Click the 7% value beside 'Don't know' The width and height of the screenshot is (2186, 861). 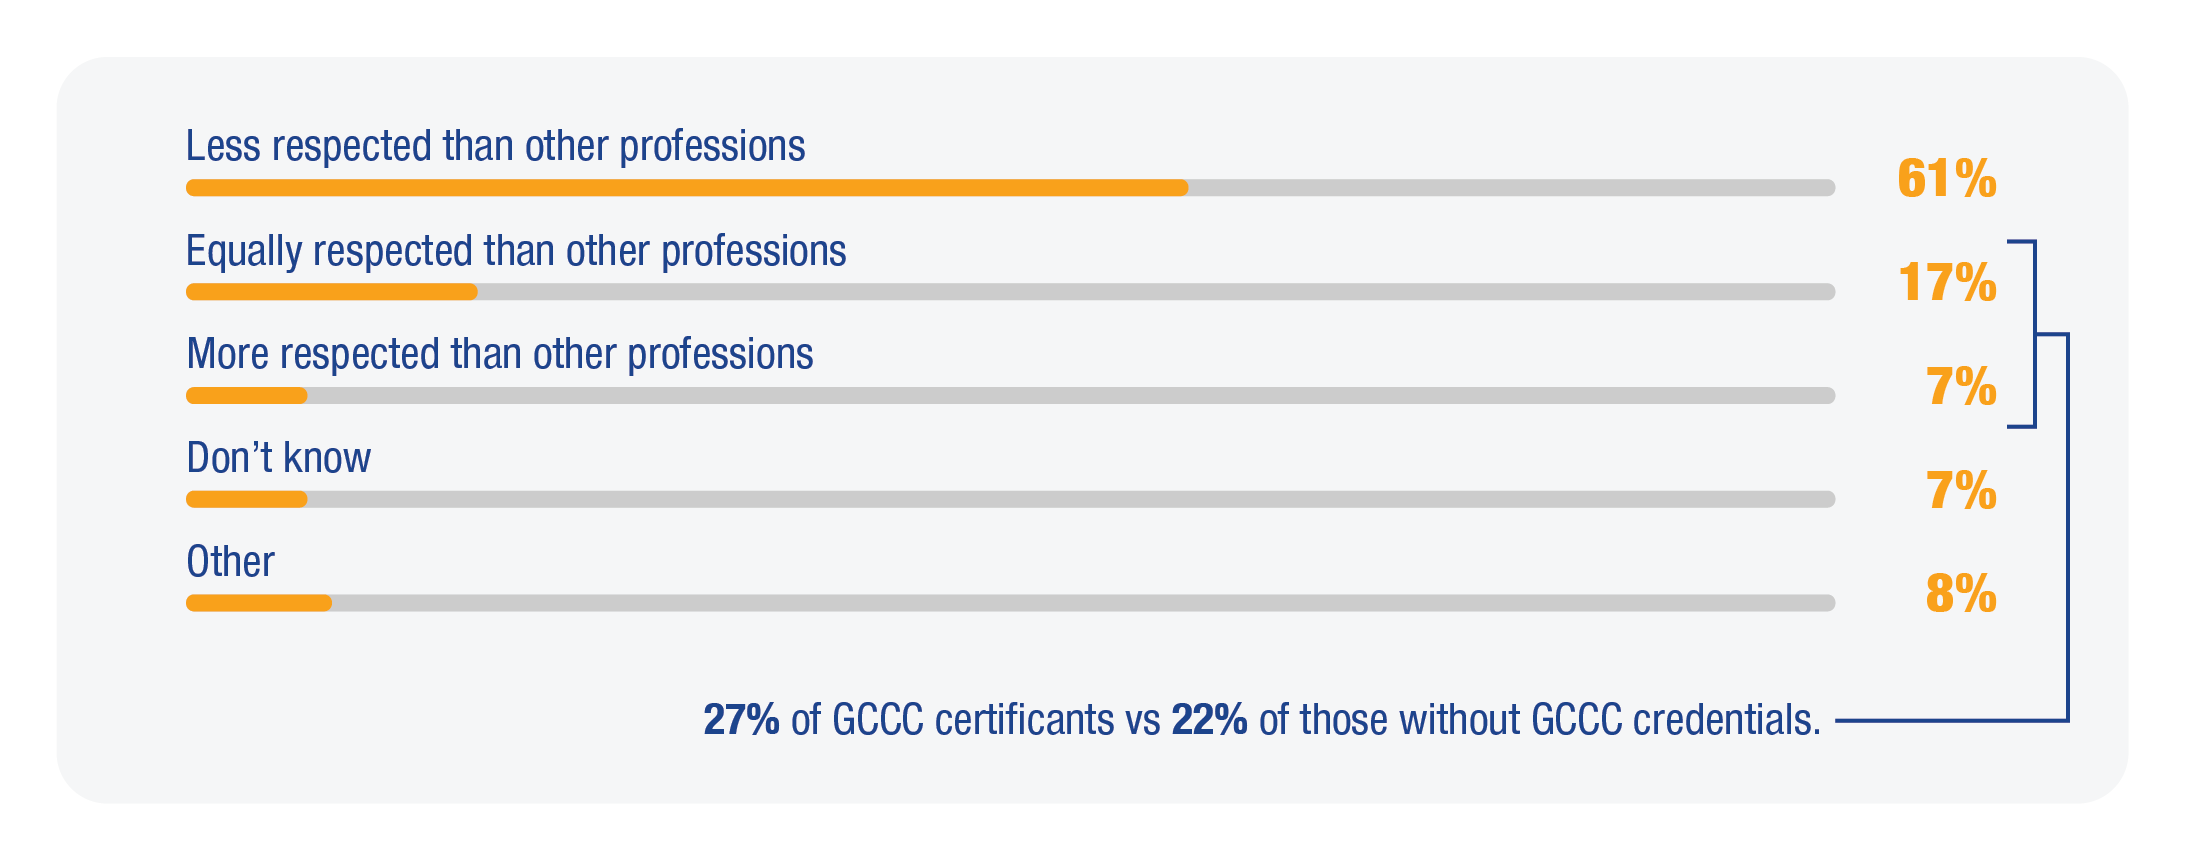1961,490
